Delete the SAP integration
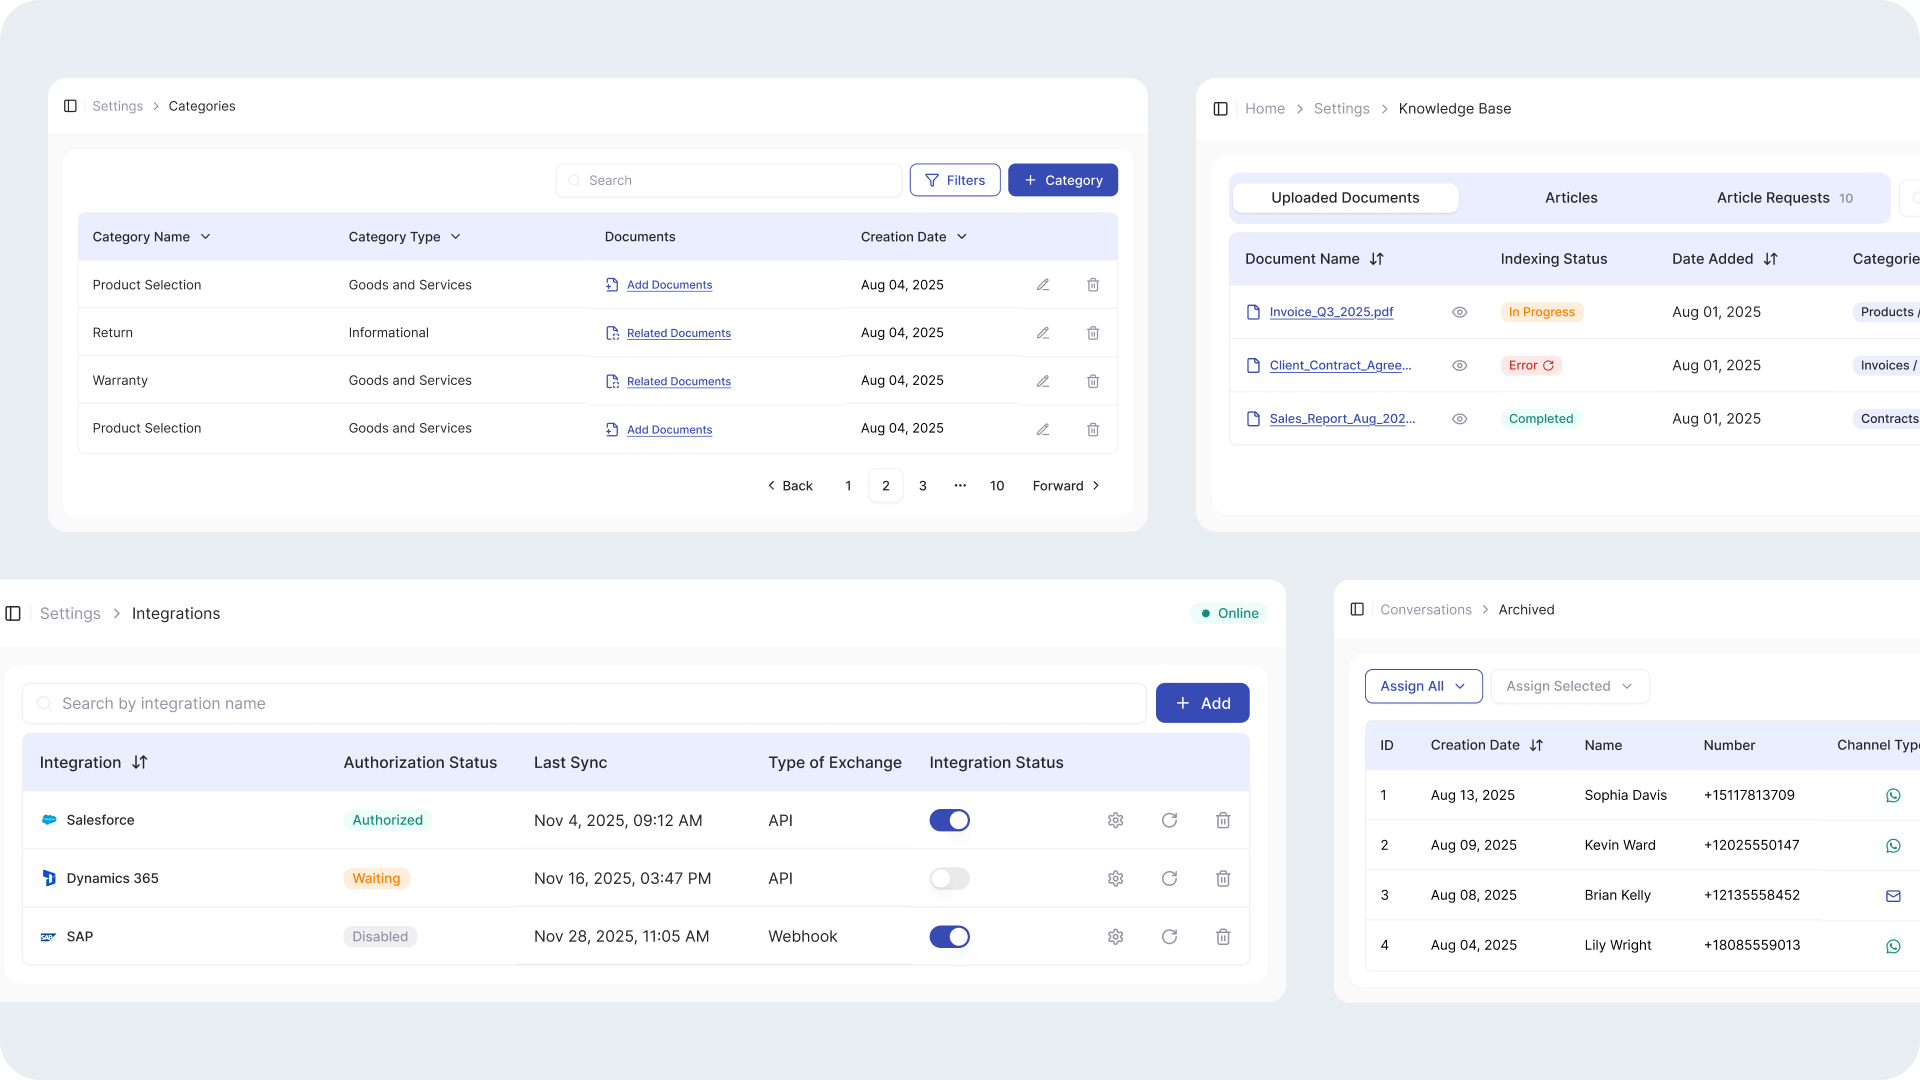1920x1080 pixels. tap(1222, 936)
